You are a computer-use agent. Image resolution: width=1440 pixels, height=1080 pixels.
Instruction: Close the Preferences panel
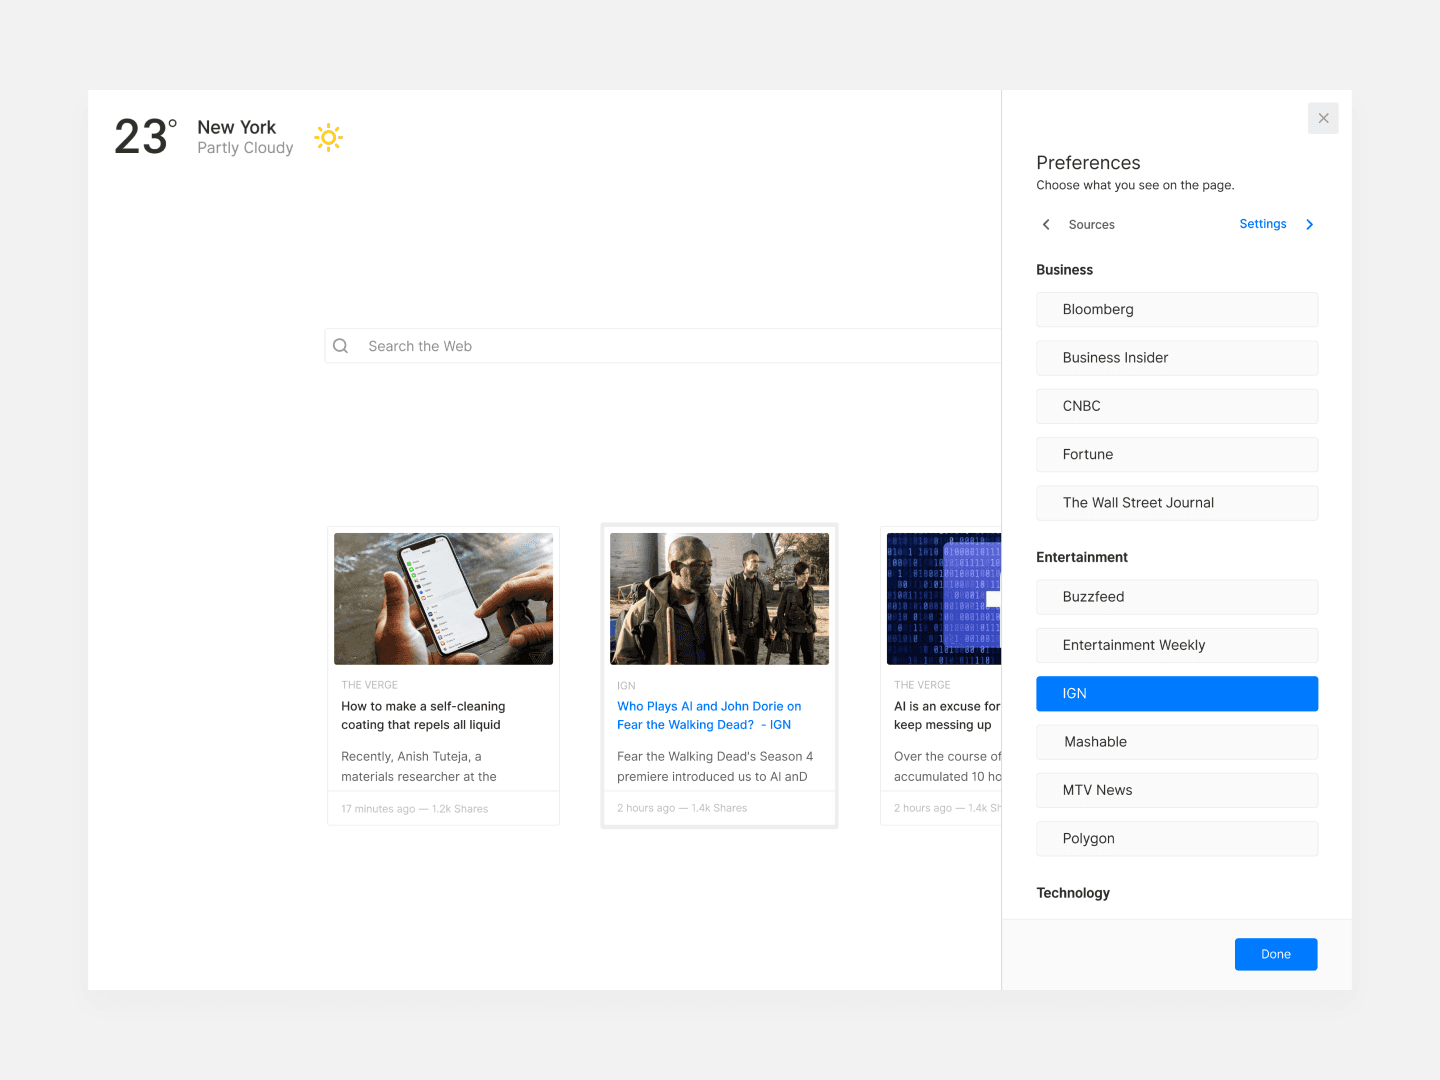coord(1323,118)
